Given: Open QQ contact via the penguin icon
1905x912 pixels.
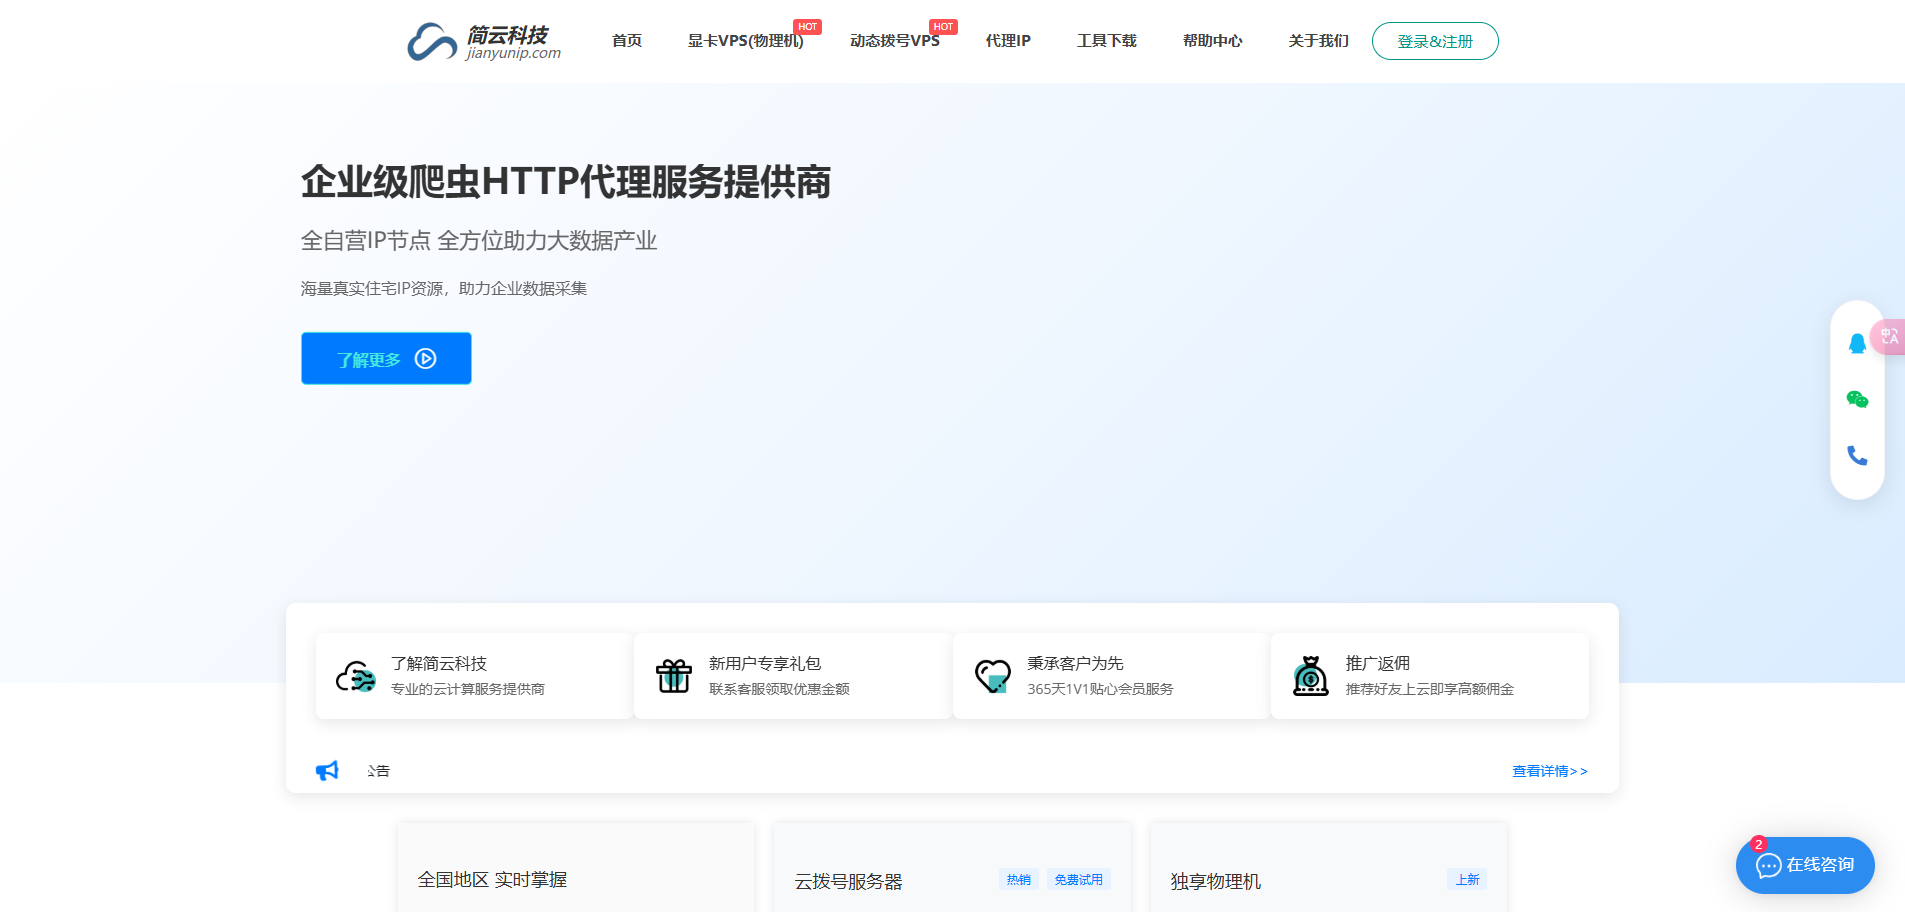Looking at the screenshot, I should (1857, 343).
